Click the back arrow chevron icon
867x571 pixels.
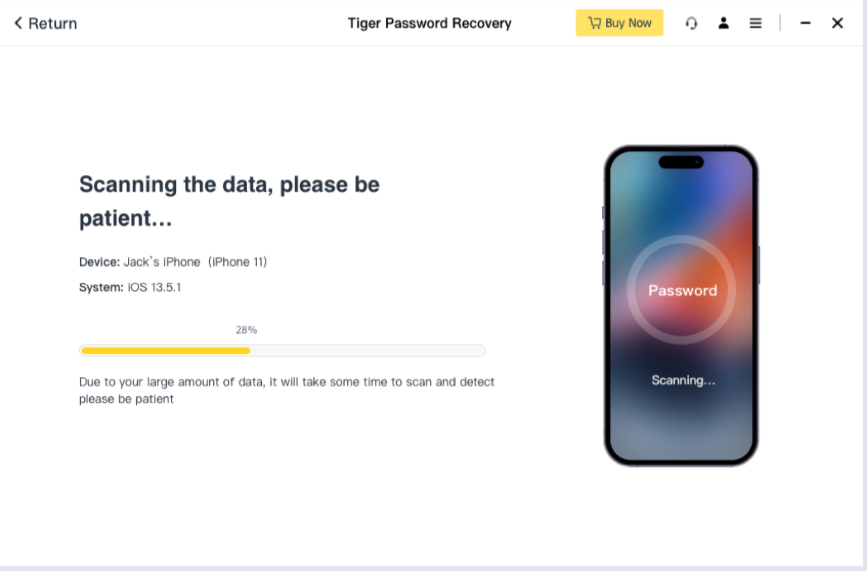(18, 23)
